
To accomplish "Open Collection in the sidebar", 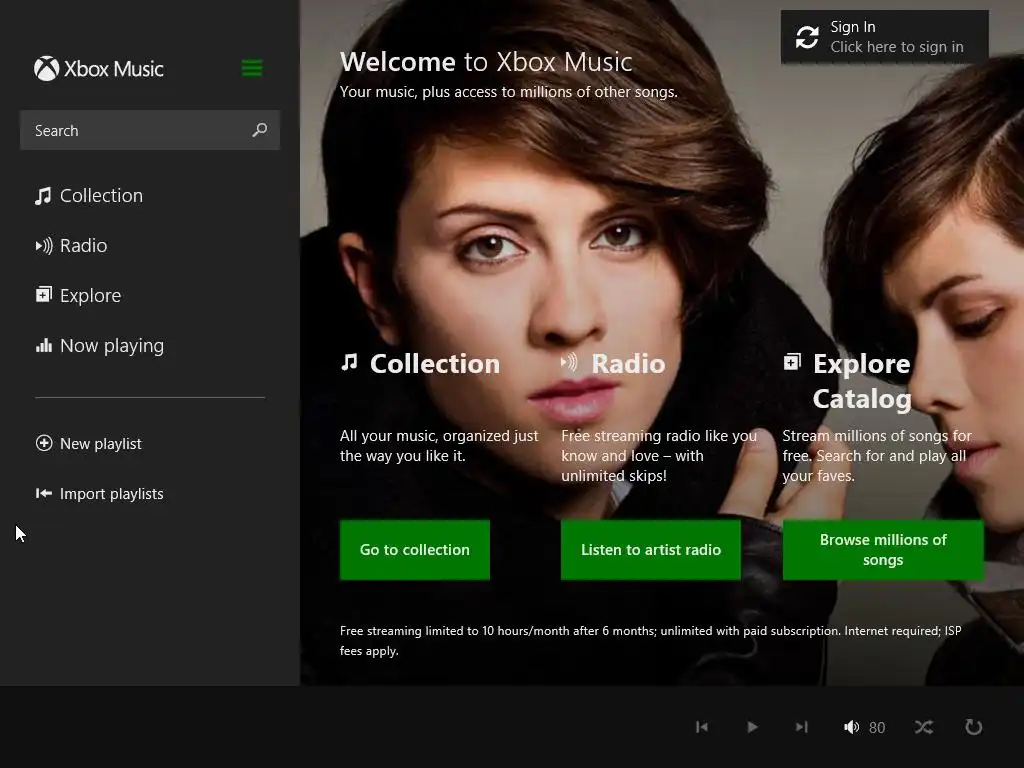I will (89, 195).
